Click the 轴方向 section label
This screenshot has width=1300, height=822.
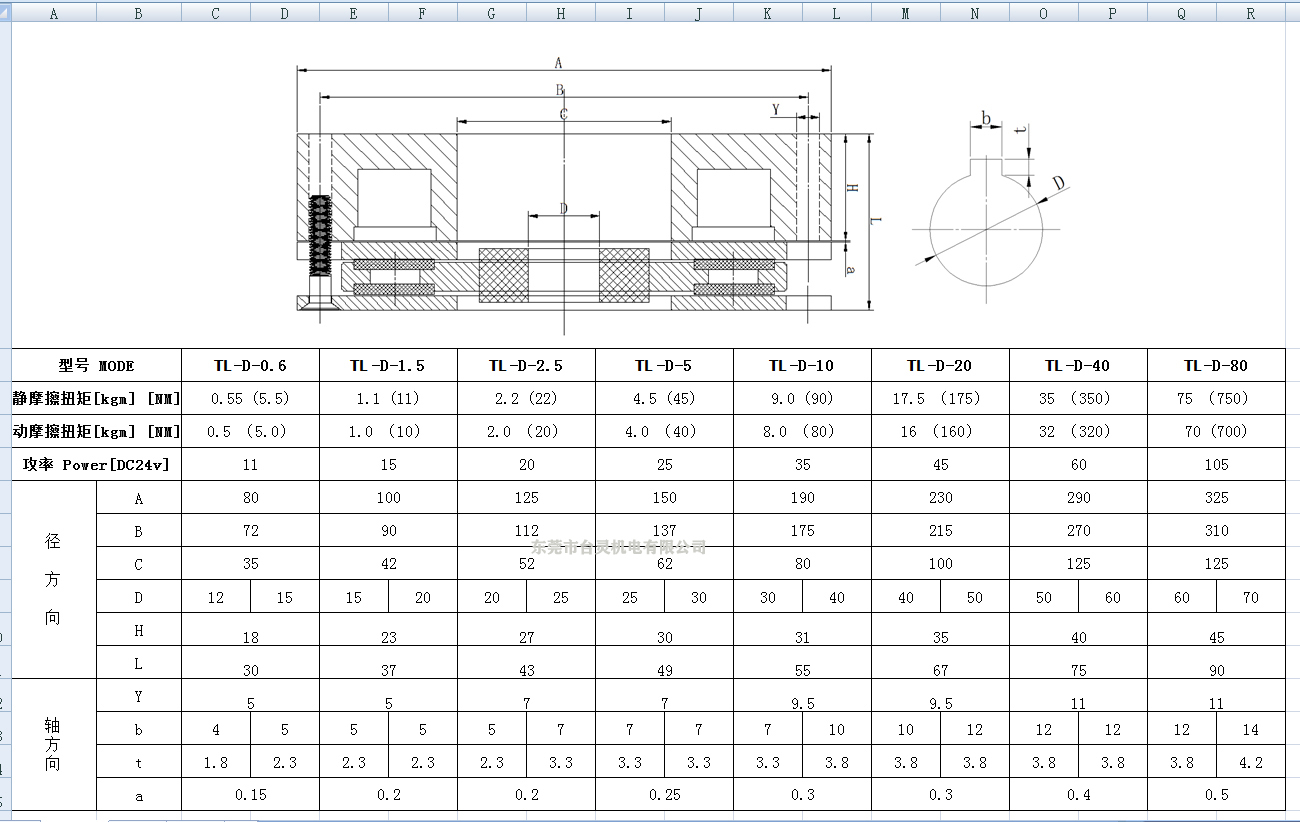(x=55, y=745)
